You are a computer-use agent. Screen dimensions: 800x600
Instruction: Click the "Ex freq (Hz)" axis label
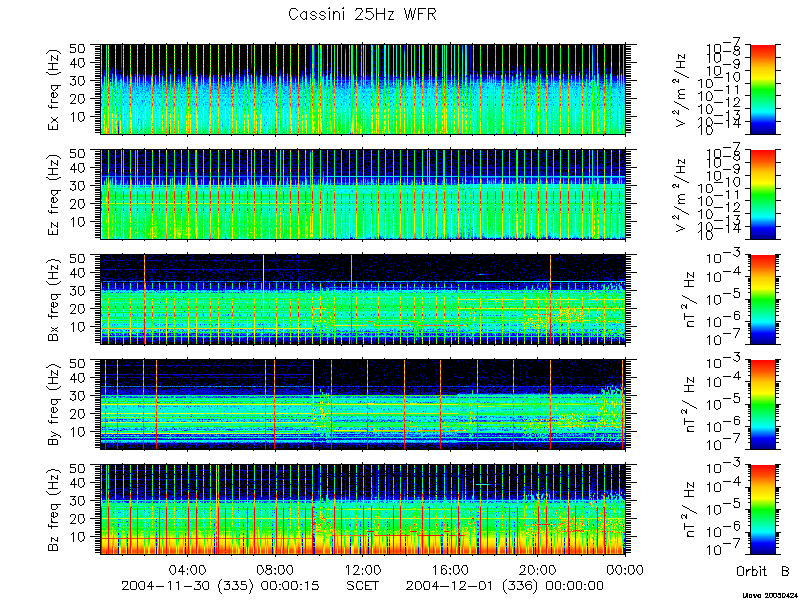[55, 89]
